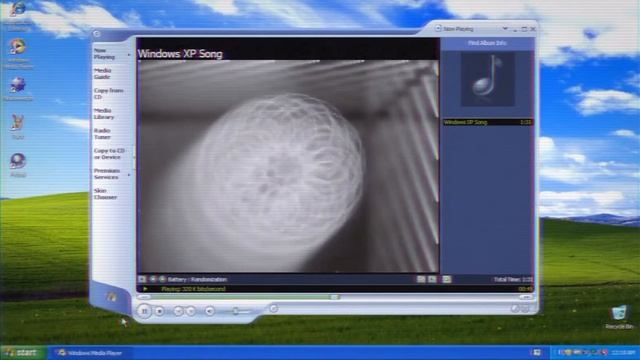Viewport: 640px width, 360px height.
Task: Click round button right of volume slider
Action: (x=273, y=309)
